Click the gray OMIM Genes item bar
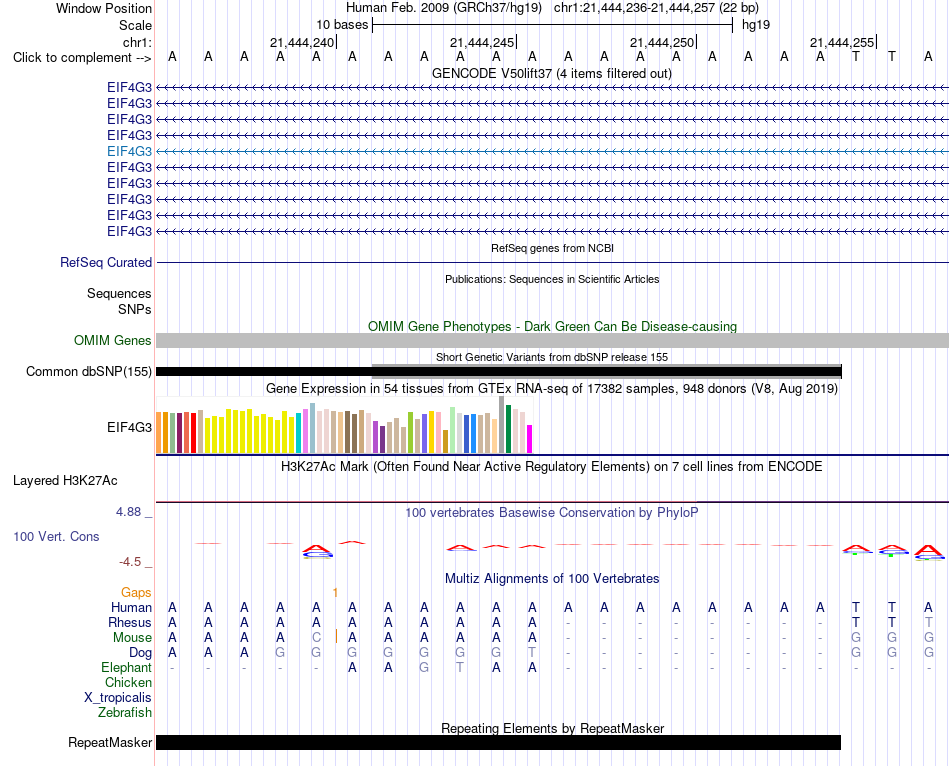This screenshot has height=766, width=950. 552,341
